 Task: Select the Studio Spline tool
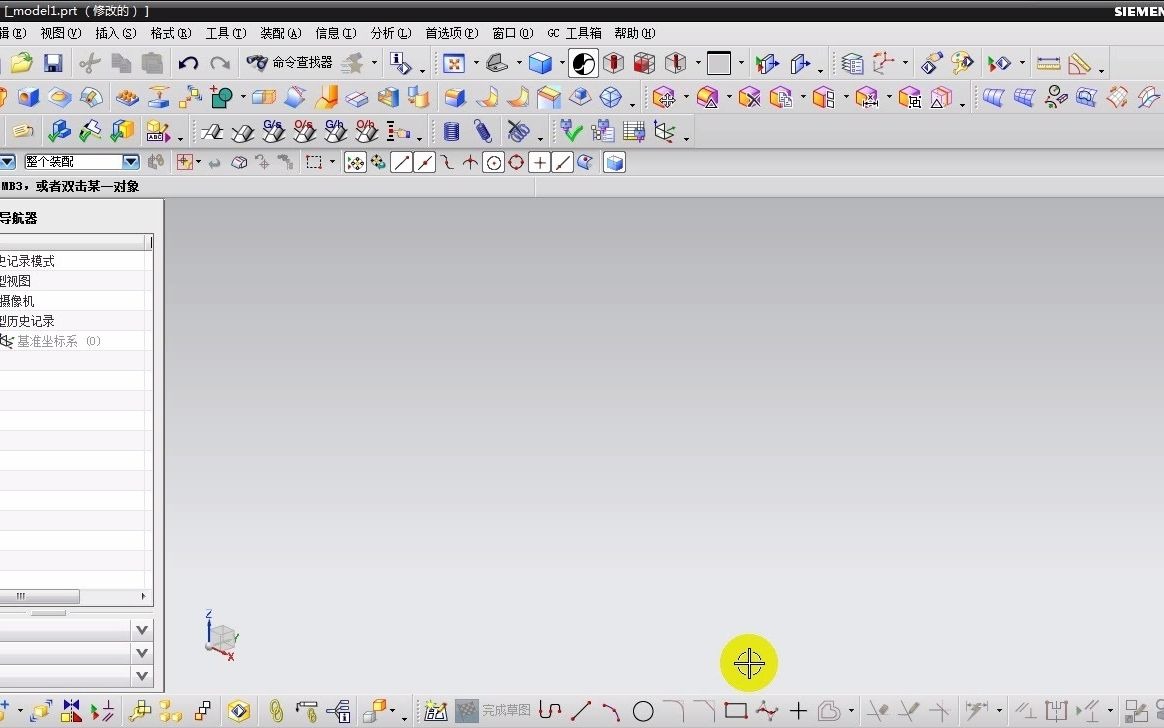click(x=766, y=711)
